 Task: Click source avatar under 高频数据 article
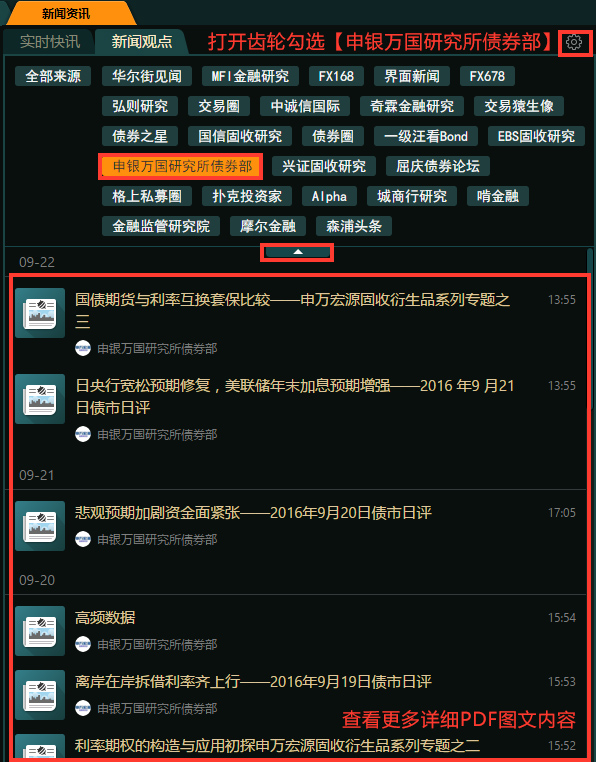click(x=83, y=644)
